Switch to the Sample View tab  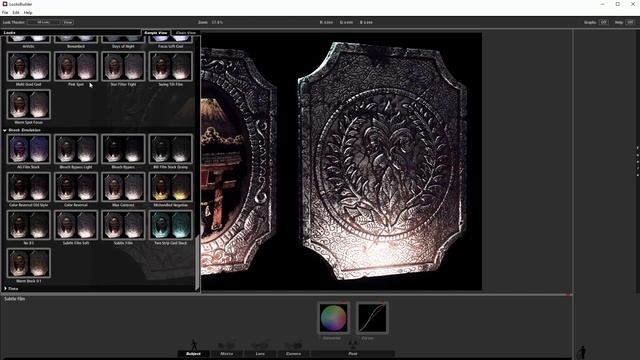(x=156, y=33)
